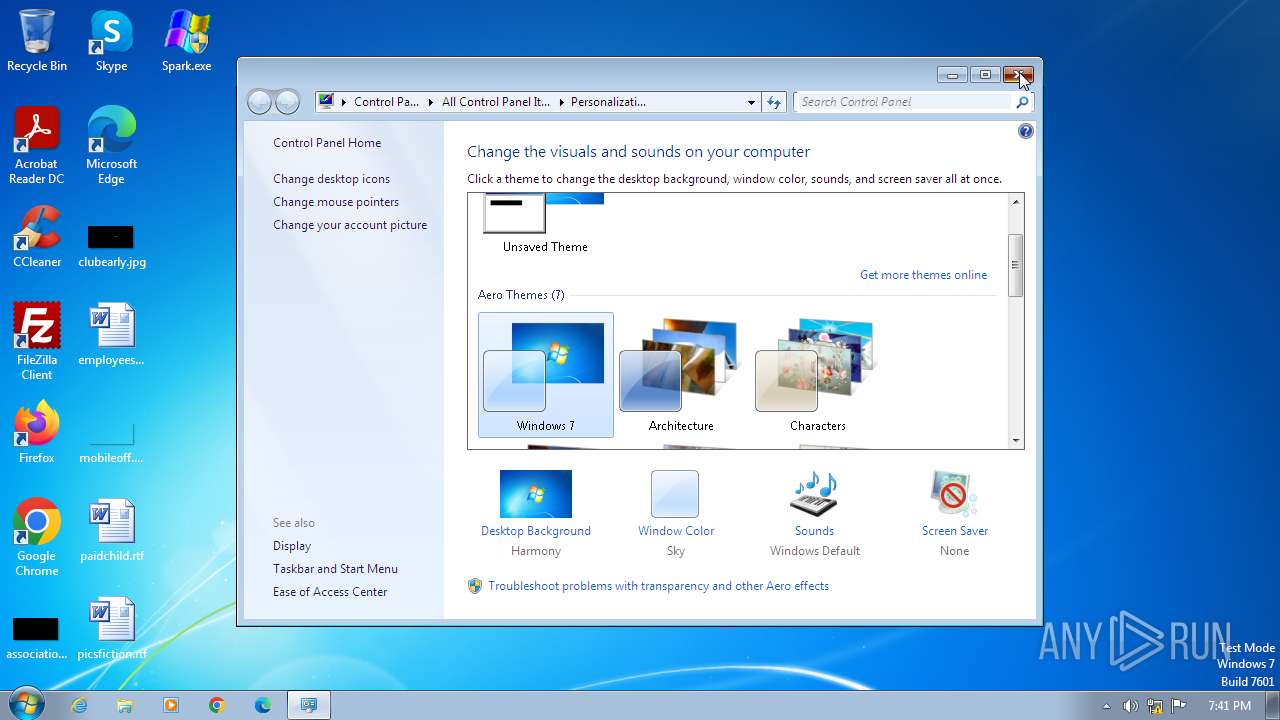Image resolution: width=1280 pixels, height=720 pixels.
Task: Click the theme list scroll down arrow
Action: (x=1016, y=441)
